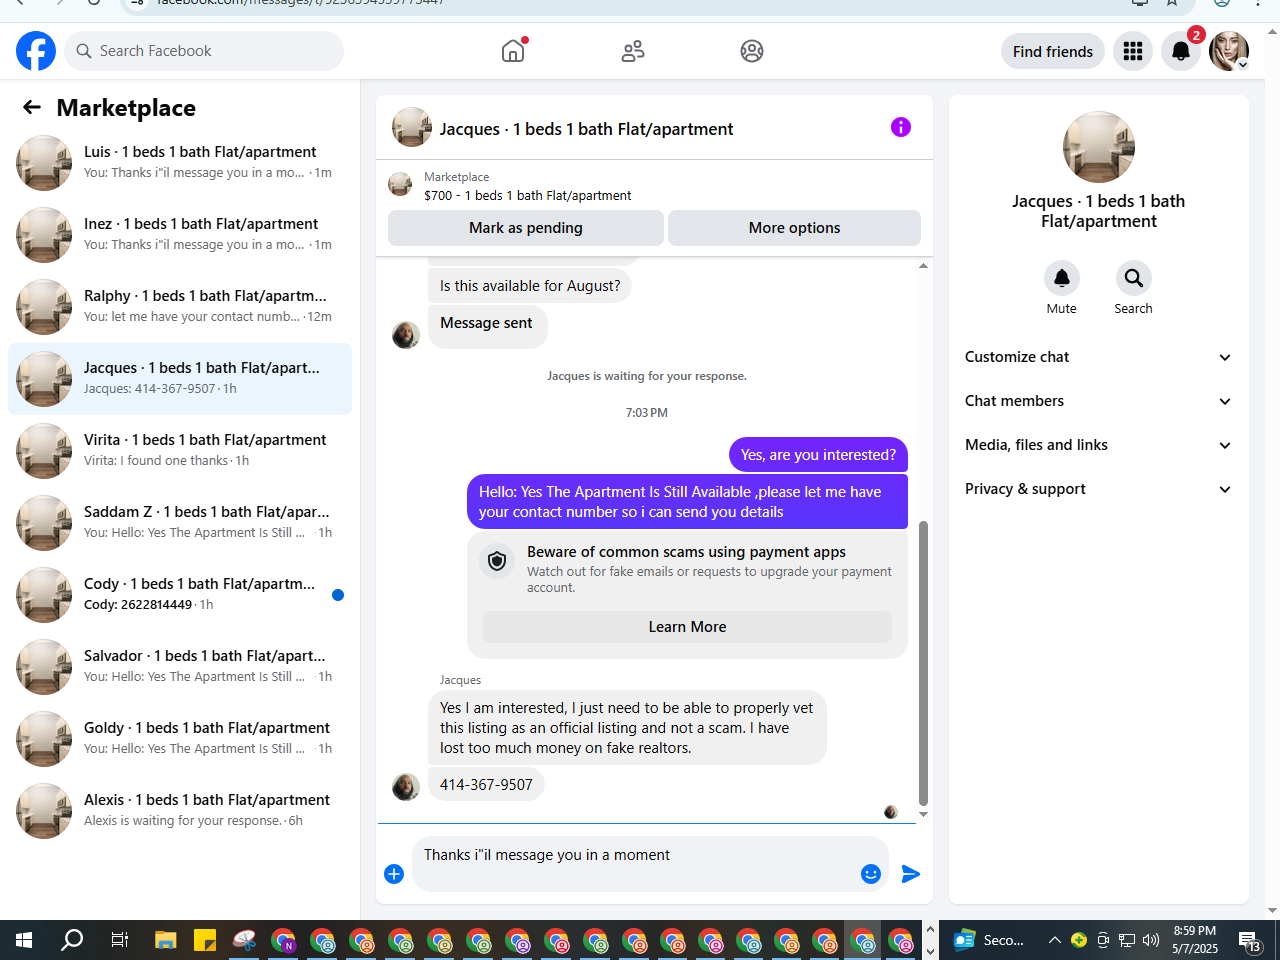Open conversation information purple info icon
The width and height of the screenshot is (1280, 960).
click(901, 127)
